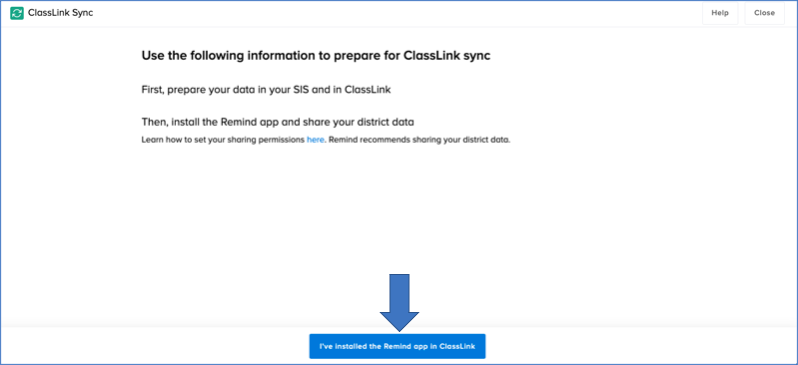Open the Help button in header
Image resolution: width=798 pixels, height=365 pixels.
point(720,13)
